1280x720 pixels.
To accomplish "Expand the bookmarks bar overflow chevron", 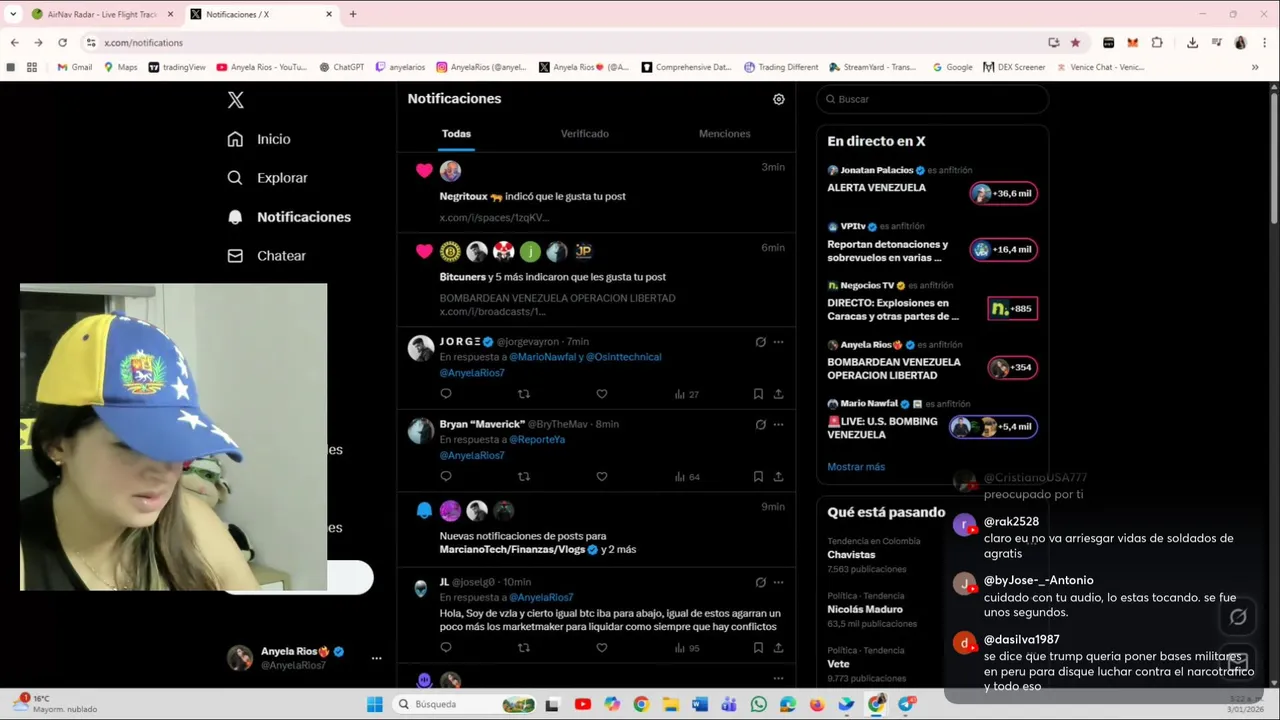I will click(x=1255, y=67).
